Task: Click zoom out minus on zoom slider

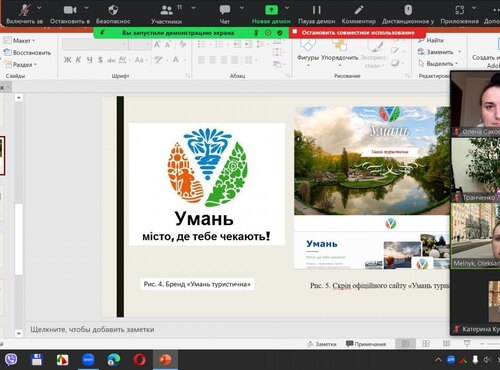Action: point(482,343)
